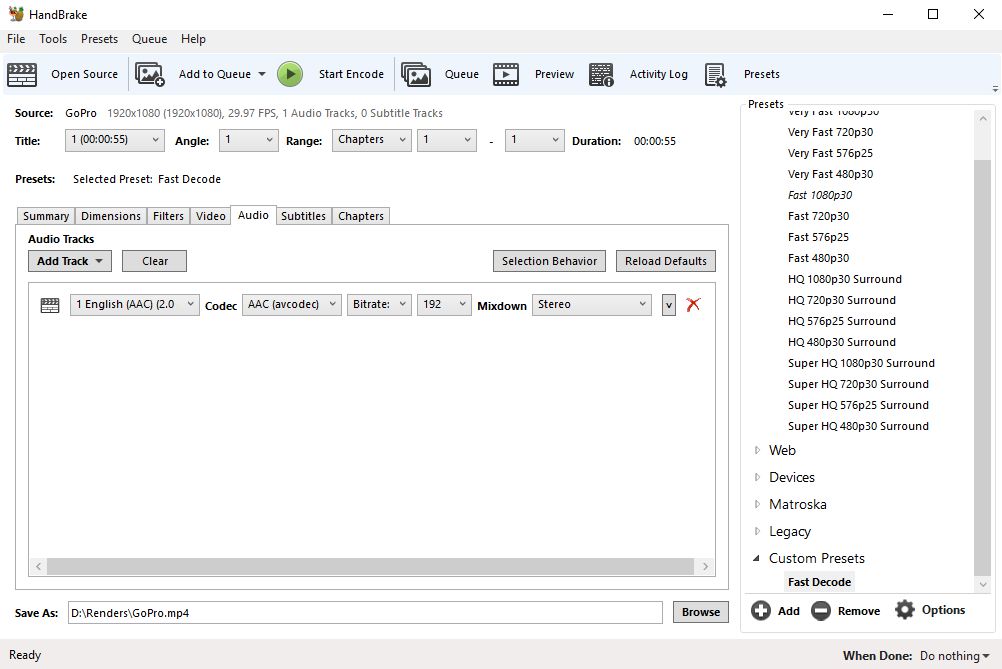Open the Queue menu
The width and height of the screenshot is (1002, 669).
pyautogui.click(x=150, y=39)
